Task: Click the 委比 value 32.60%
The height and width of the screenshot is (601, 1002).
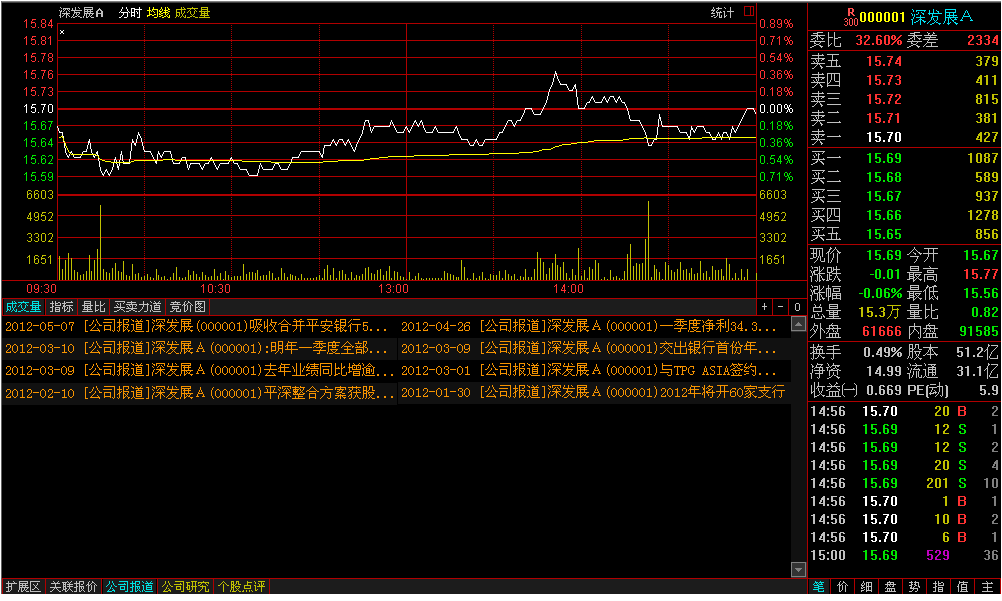Action: tap(879, 40)
